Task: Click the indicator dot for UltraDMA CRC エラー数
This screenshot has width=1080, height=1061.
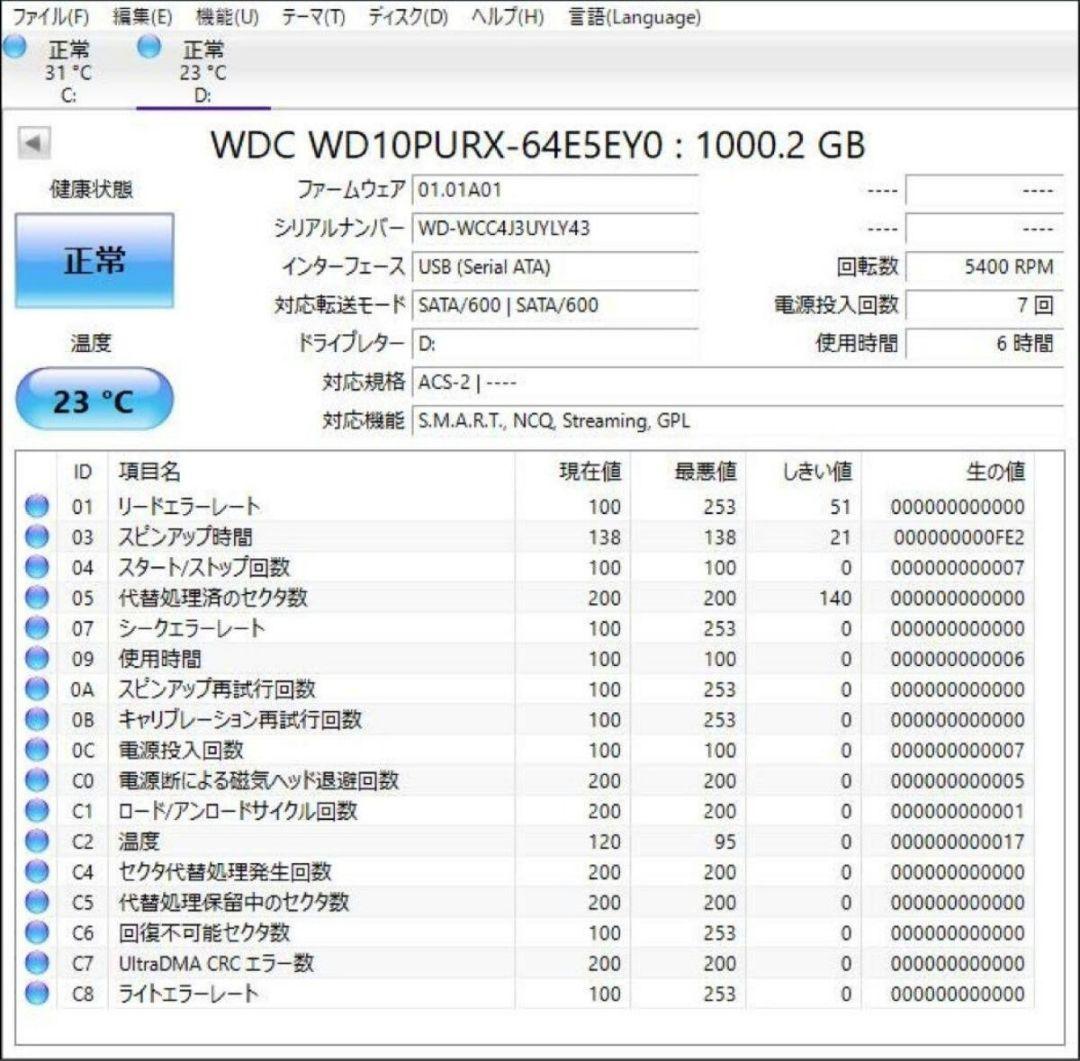Action: point(36,963)
